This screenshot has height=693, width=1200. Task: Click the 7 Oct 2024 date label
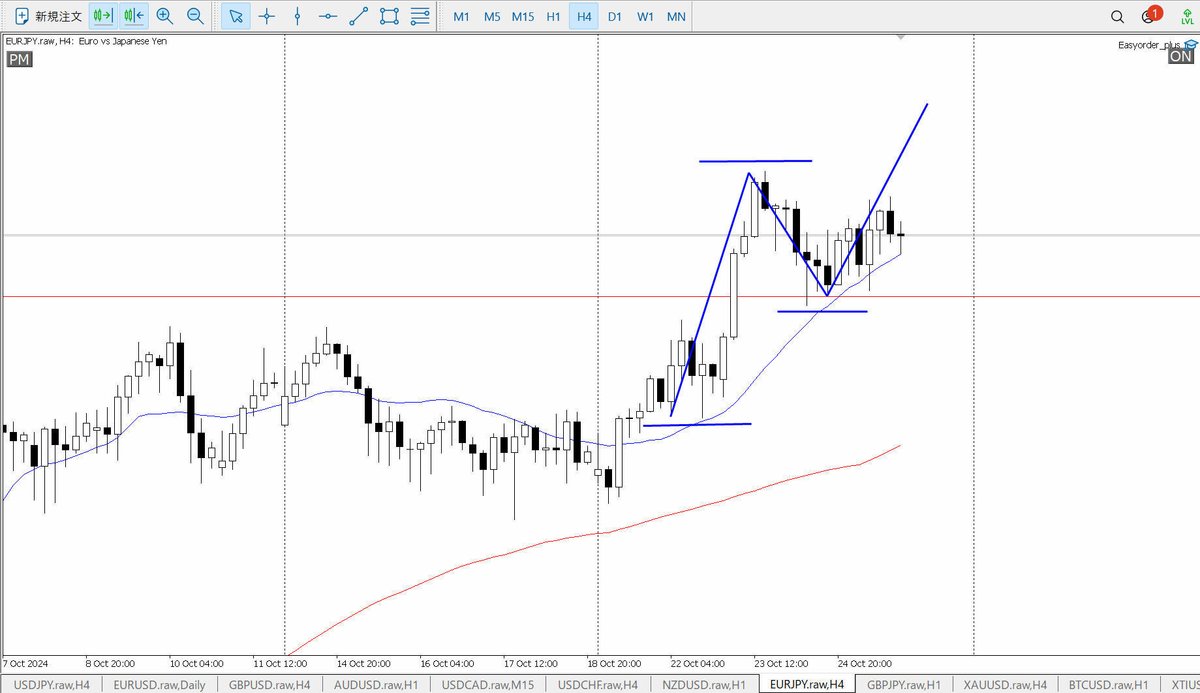[25, 663]
